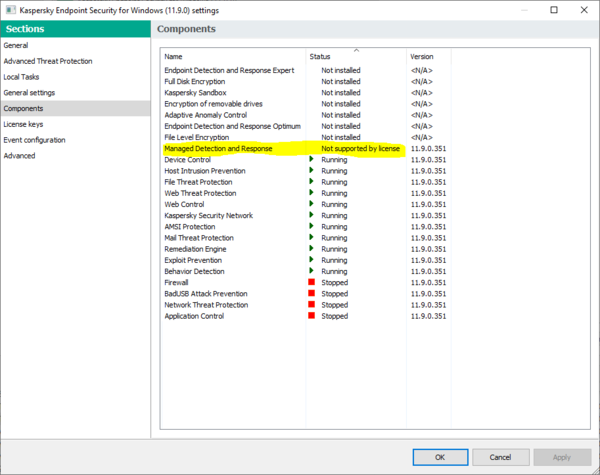Click the Running icon for Kaspersky Security Network
This screenshot has height=475, width=600.
[311, 215]
